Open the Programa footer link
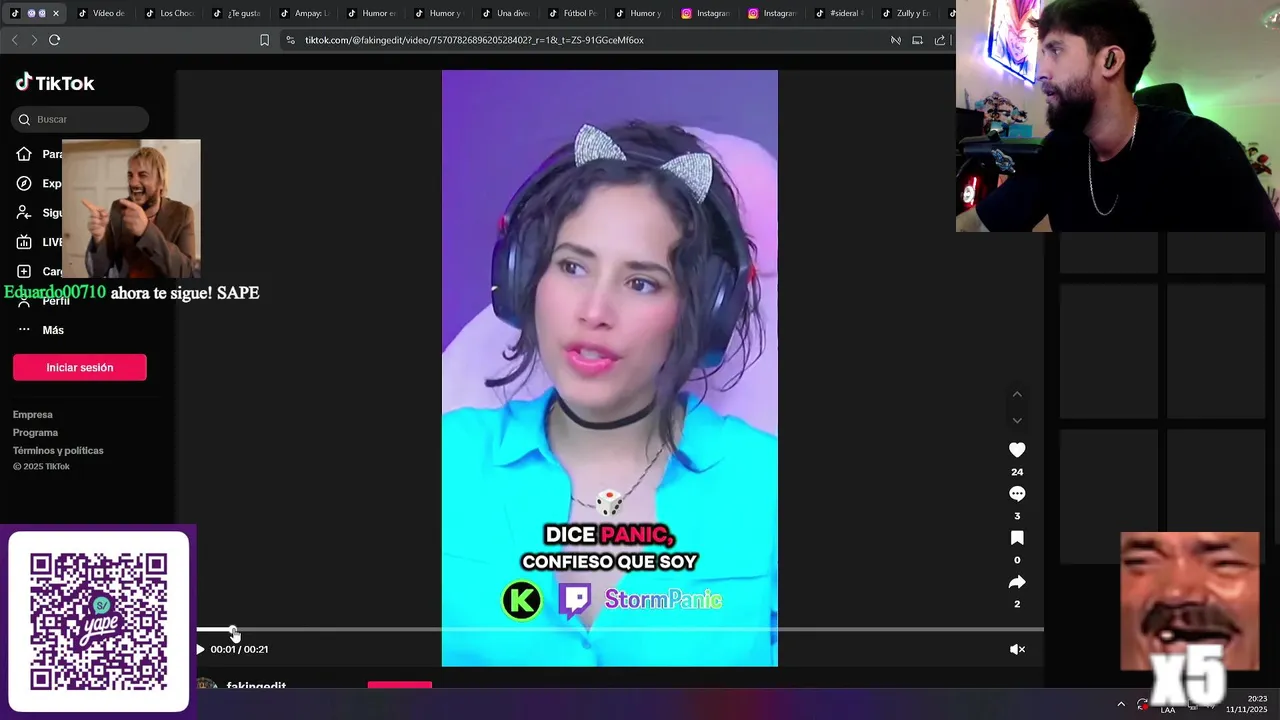 35,432
